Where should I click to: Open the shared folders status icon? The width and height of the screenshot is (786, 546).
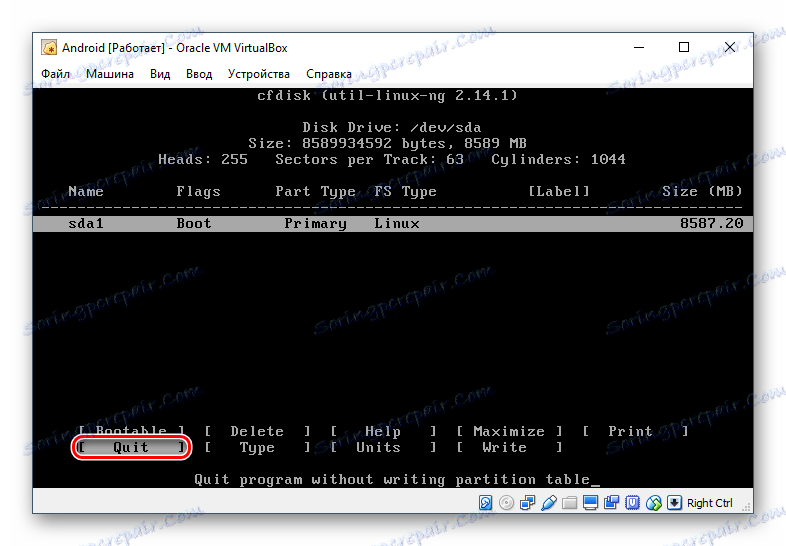[x=569, y=502]
